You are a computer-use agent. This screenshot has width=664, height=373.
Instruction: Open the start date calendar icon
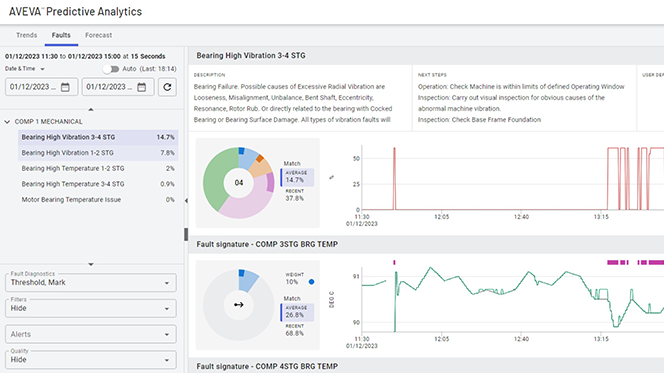pos(65,87)
